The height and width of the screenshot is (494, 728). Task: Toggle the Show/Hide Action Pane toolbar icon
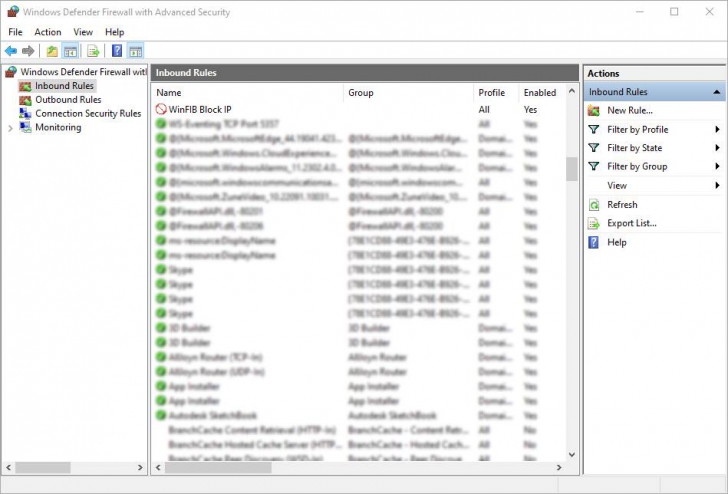[136, 51]
